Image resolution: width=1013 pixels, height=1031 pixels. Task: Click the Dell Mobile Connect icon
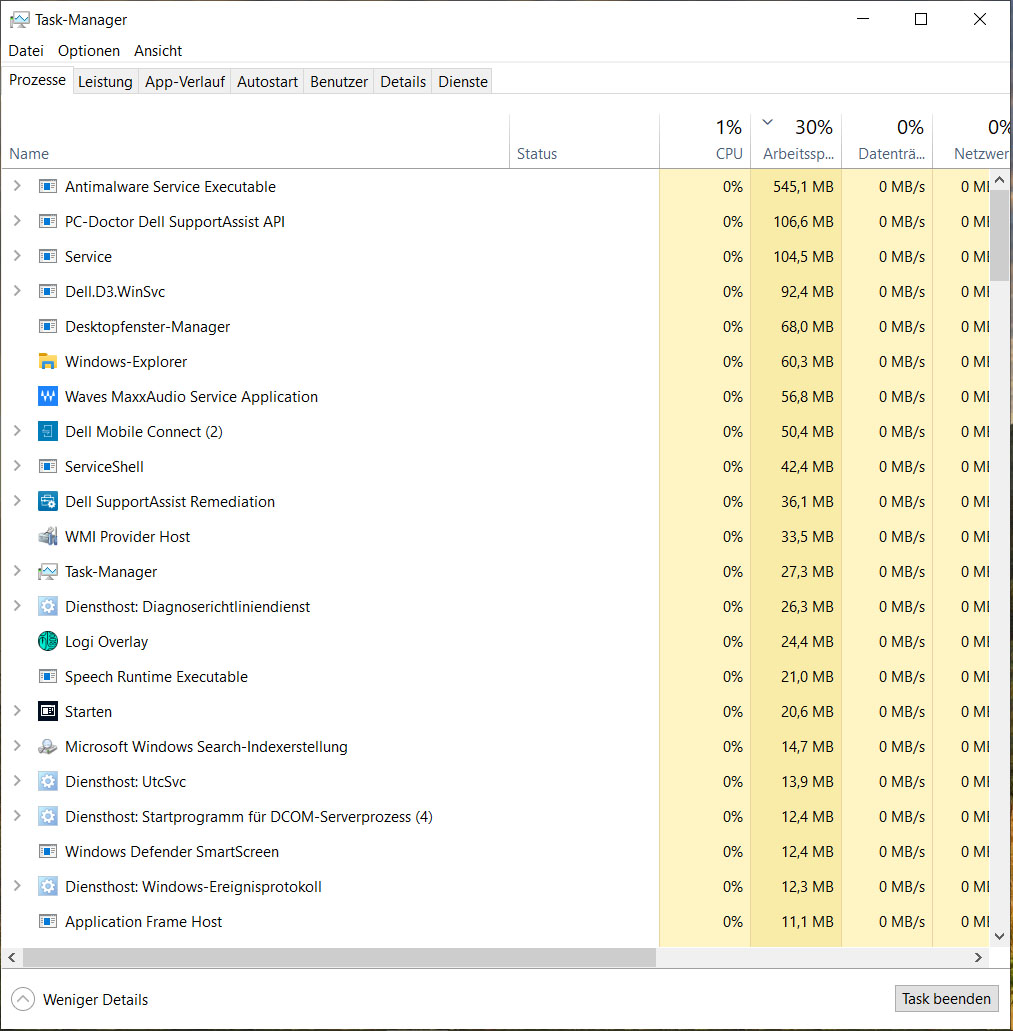(x=47, y=431)
